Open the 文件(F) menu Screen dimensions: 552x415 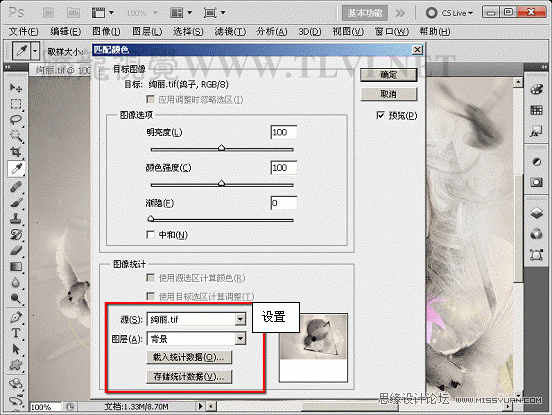point(23,32)
